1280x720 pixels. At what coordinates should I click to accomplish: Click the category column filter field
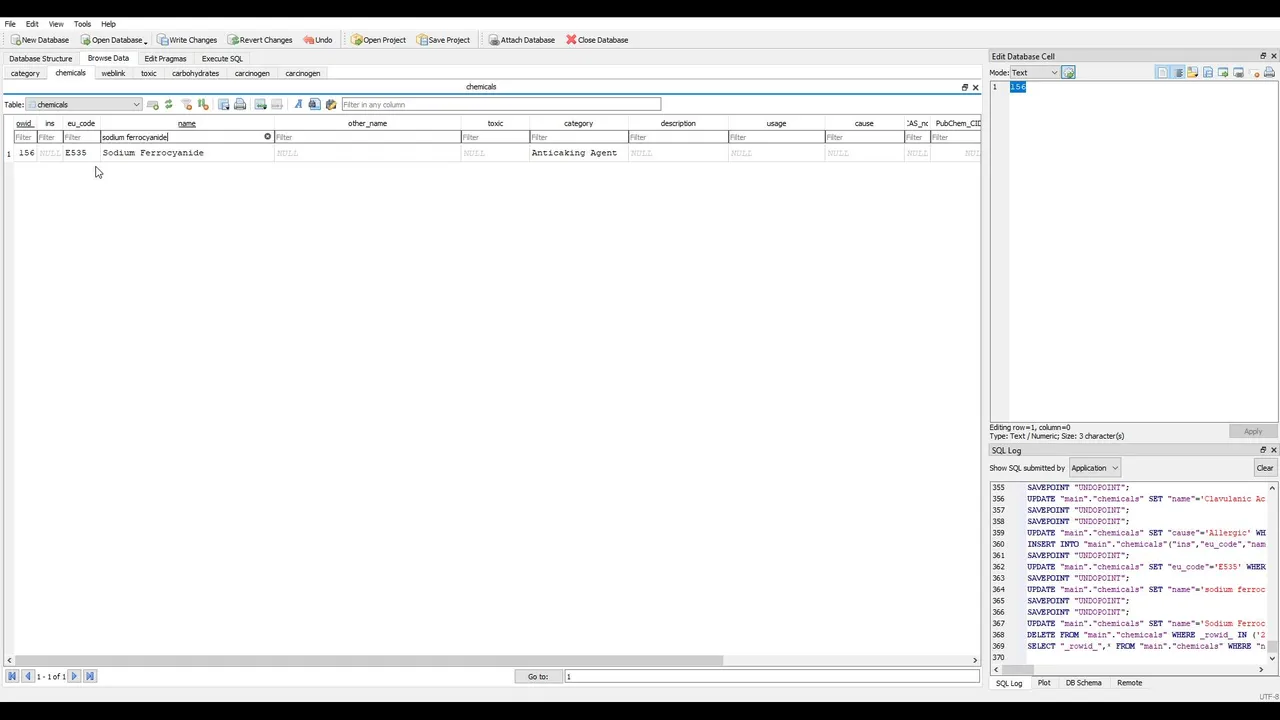tap(578, 137)
